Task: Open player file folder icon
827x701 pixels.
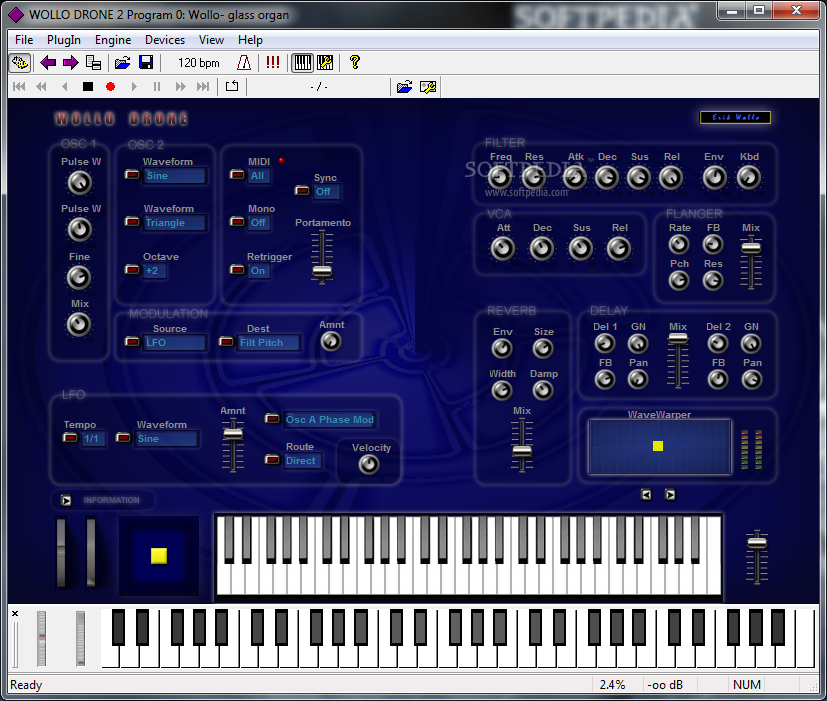Action: [405, 87]
